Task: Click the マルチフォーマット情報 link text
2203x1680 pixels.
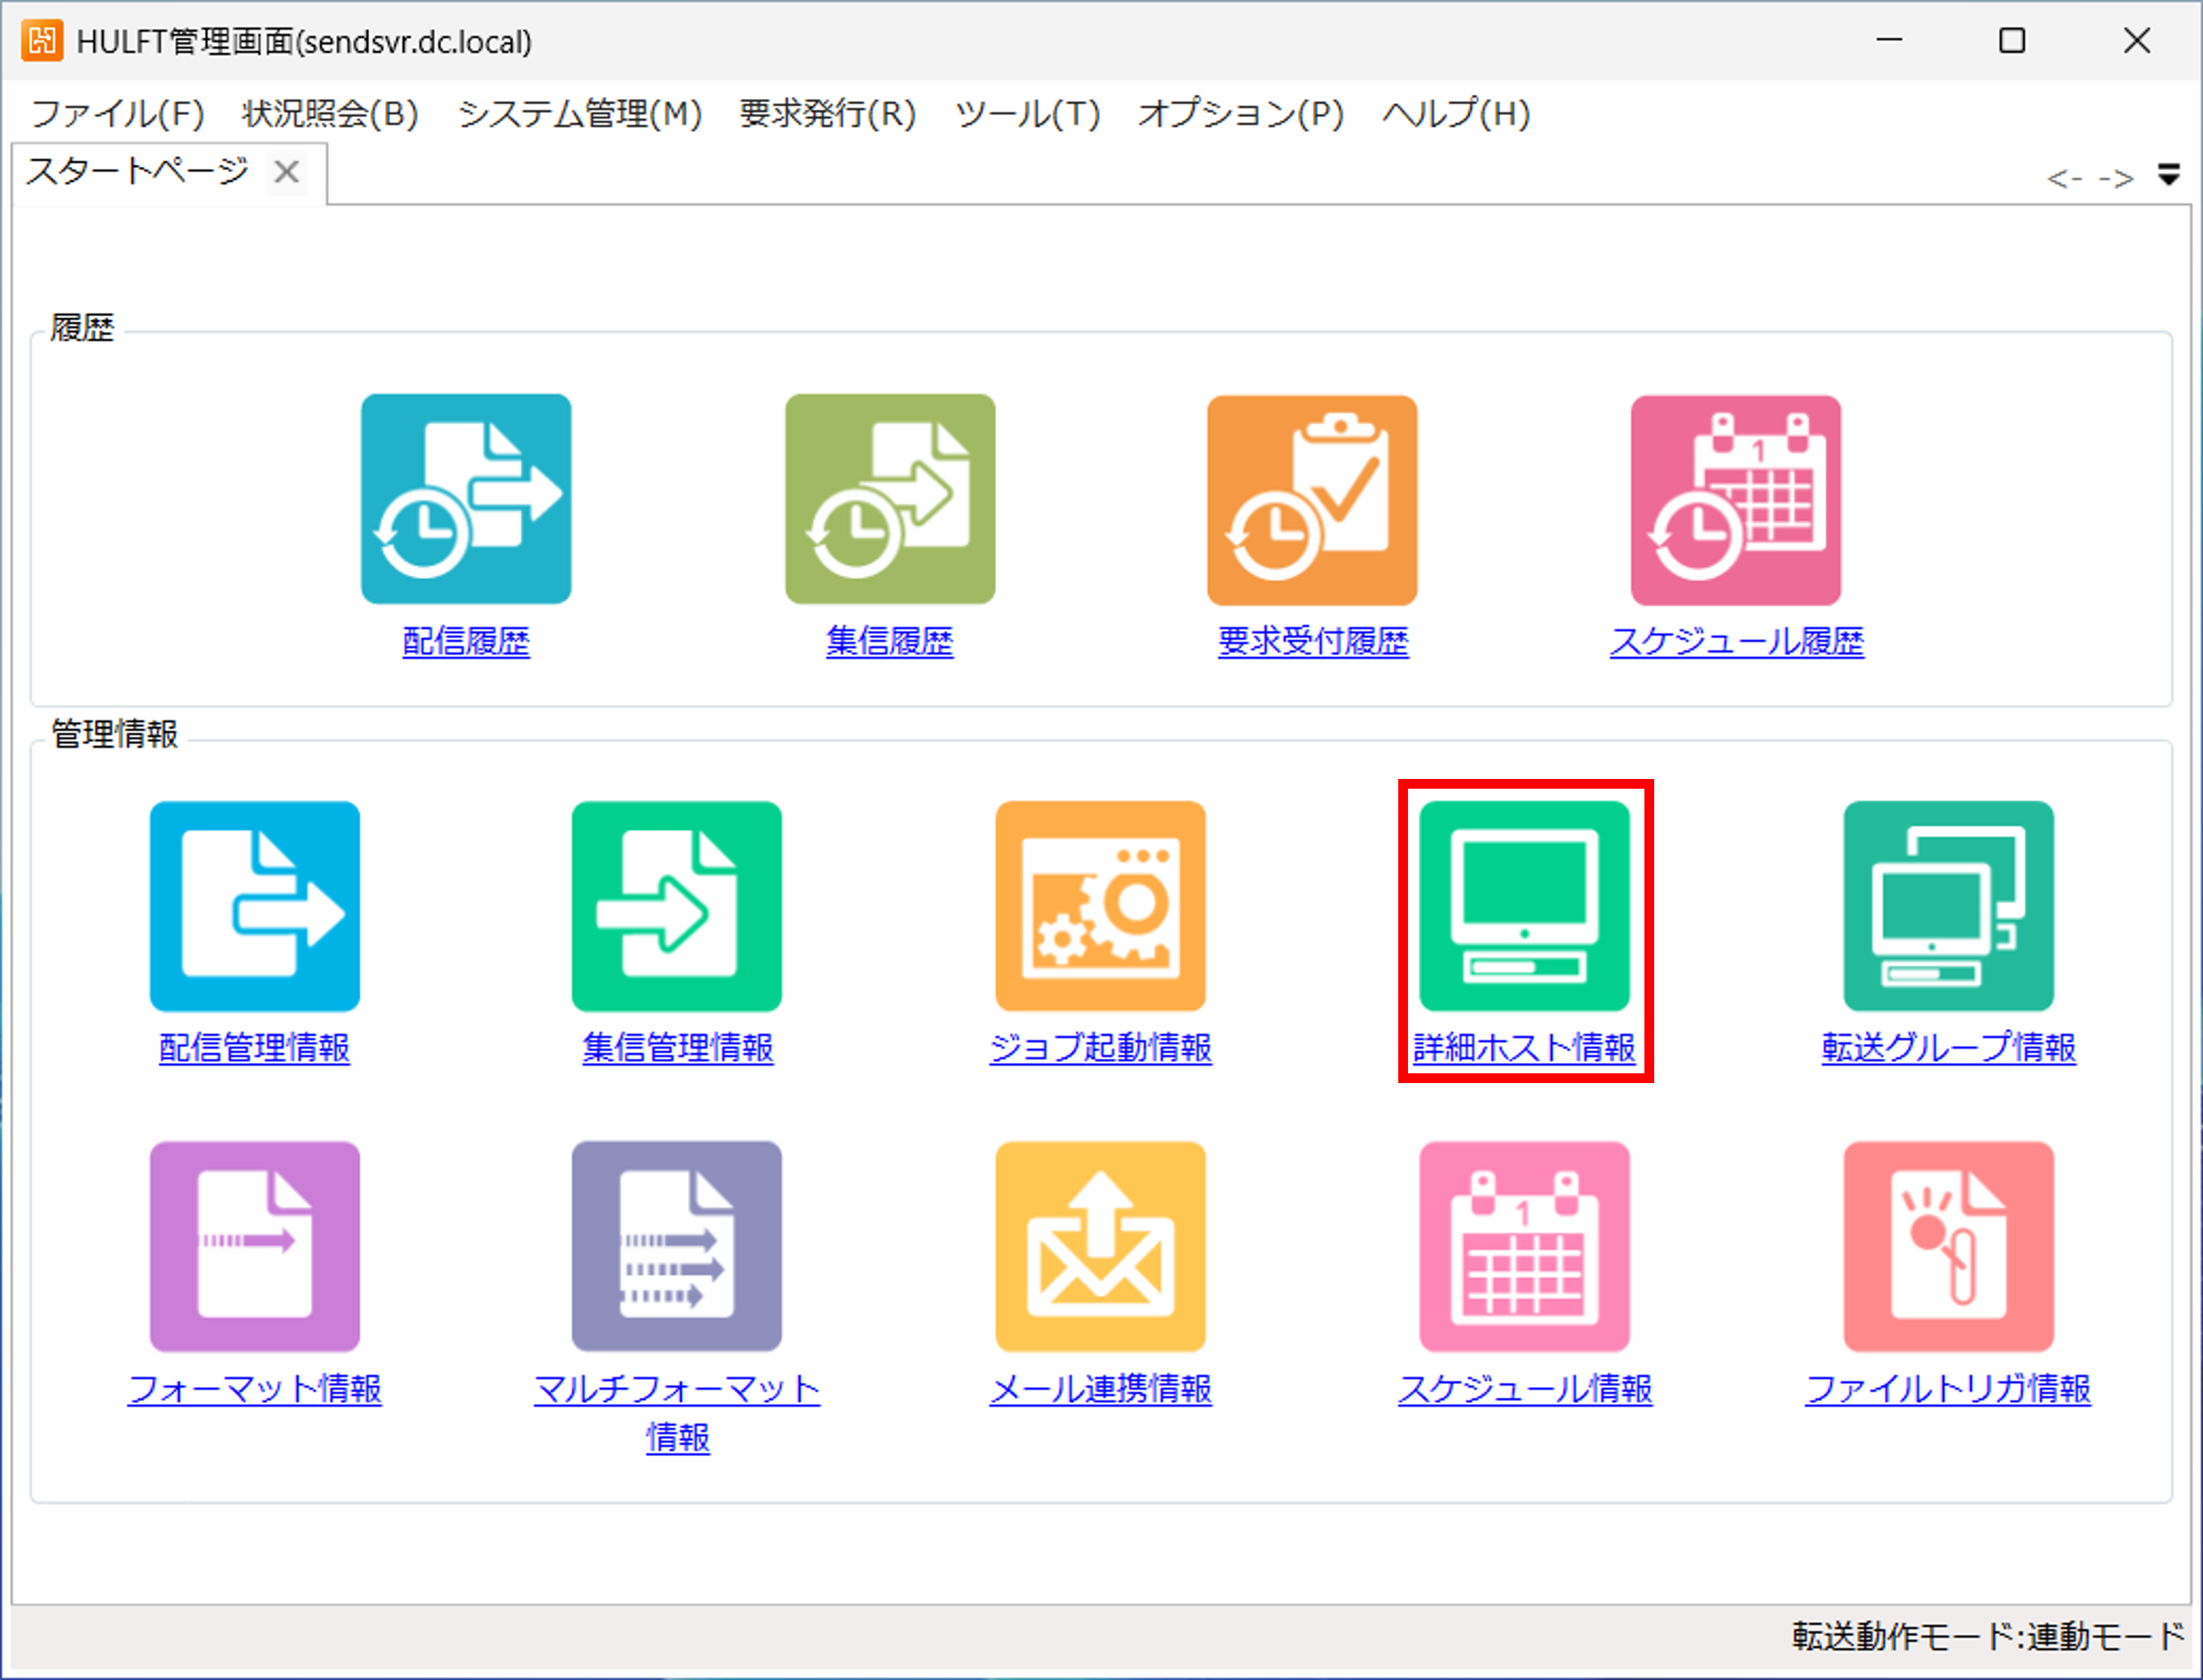Action: point(677,1389)
